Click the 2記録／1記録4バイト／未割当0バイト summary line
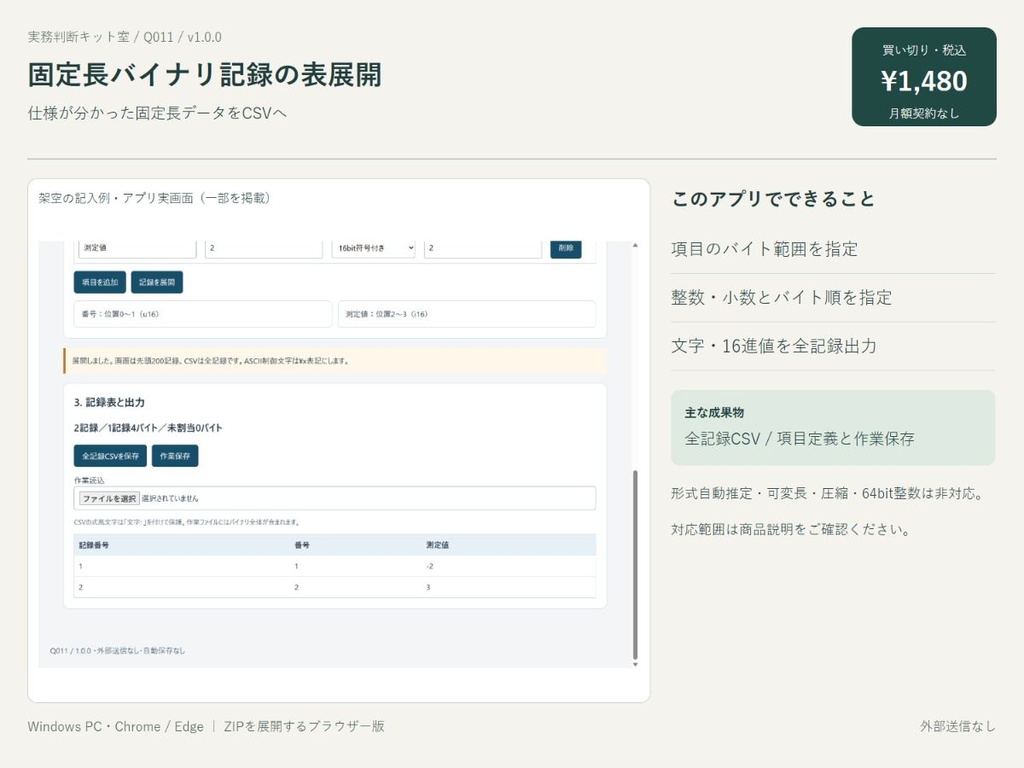The image size is (1024, 768). (x=148, y=428)
